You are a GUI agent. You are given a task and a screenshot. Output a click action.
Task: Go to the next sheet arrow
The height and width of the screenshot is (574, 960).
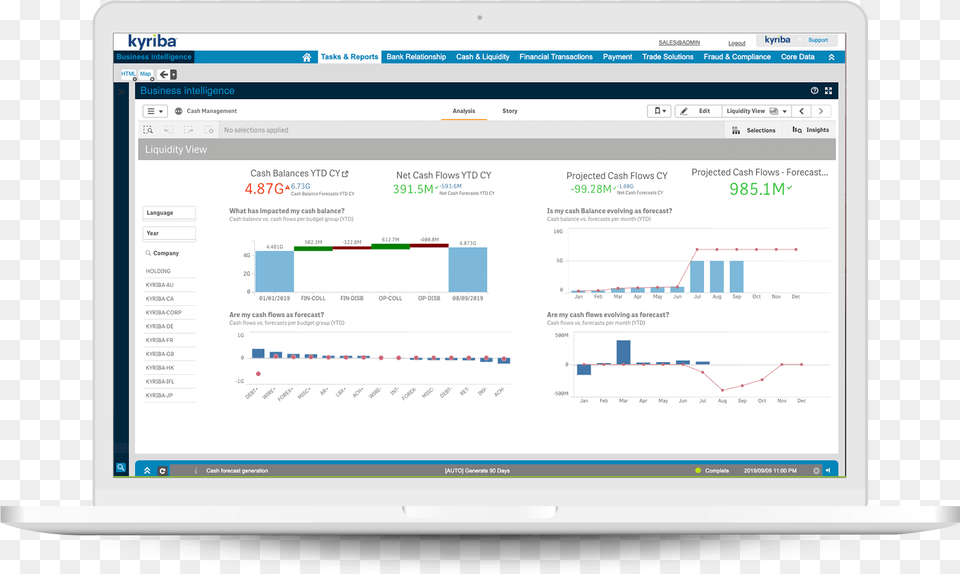822,111
